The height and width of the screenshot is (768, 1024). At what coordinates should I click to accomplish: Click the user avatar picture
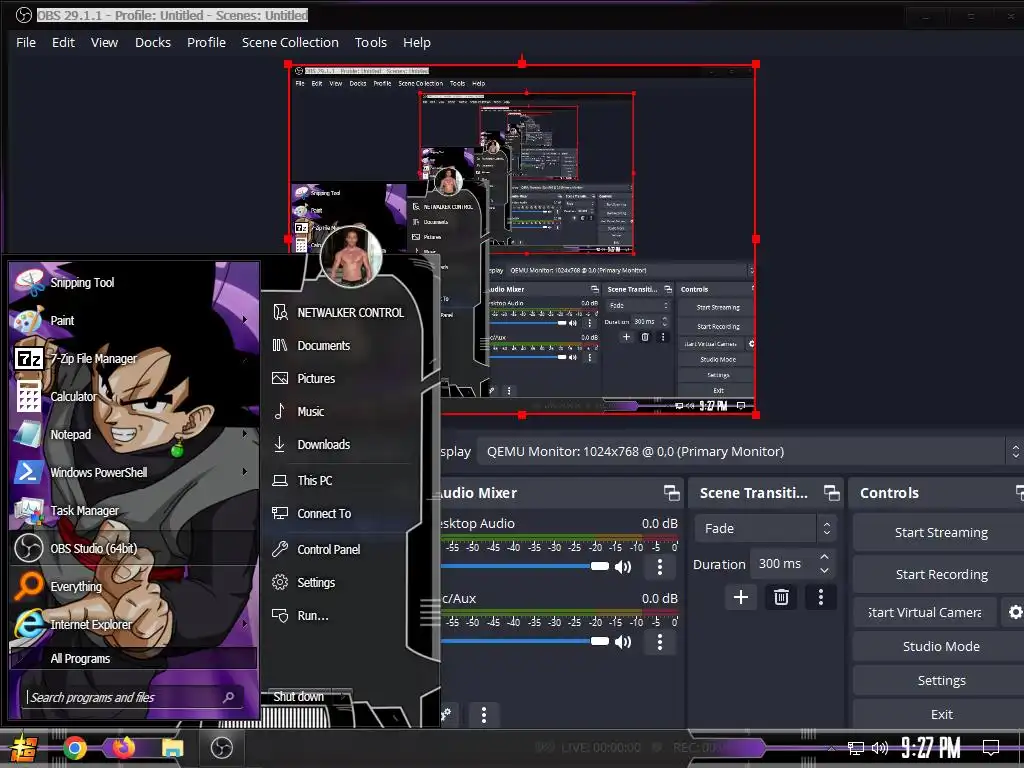pos(351,257)
